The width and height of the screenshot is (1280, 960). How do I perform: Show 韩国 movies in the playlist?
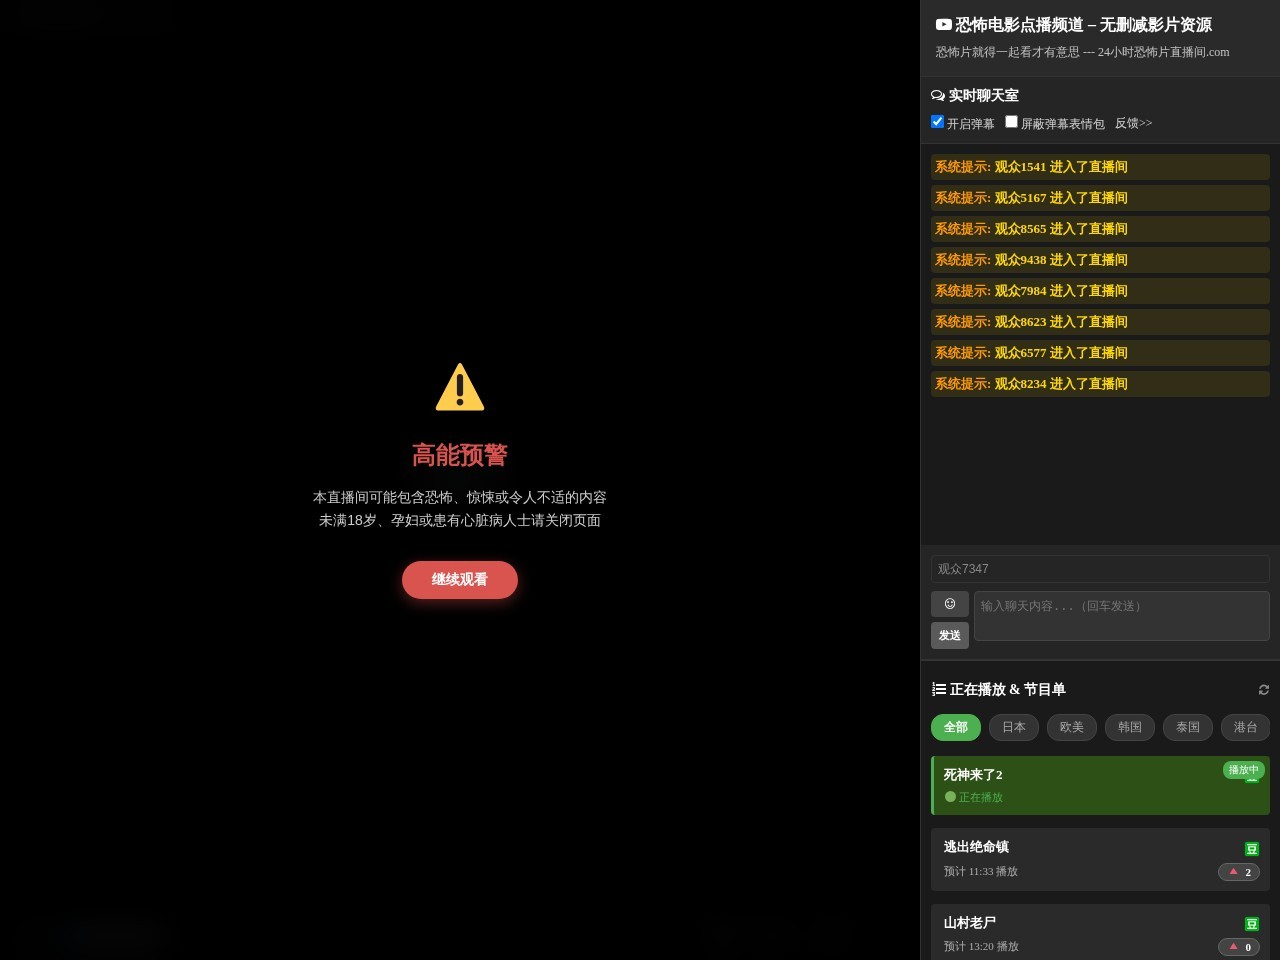coord(1129,728)
